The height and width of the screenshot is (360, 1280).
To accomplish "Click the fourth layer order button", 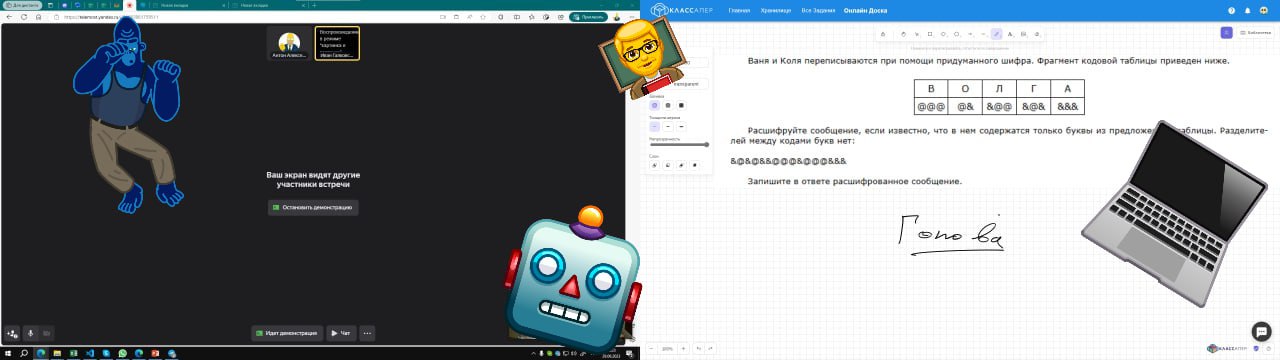I will point(694,165).
